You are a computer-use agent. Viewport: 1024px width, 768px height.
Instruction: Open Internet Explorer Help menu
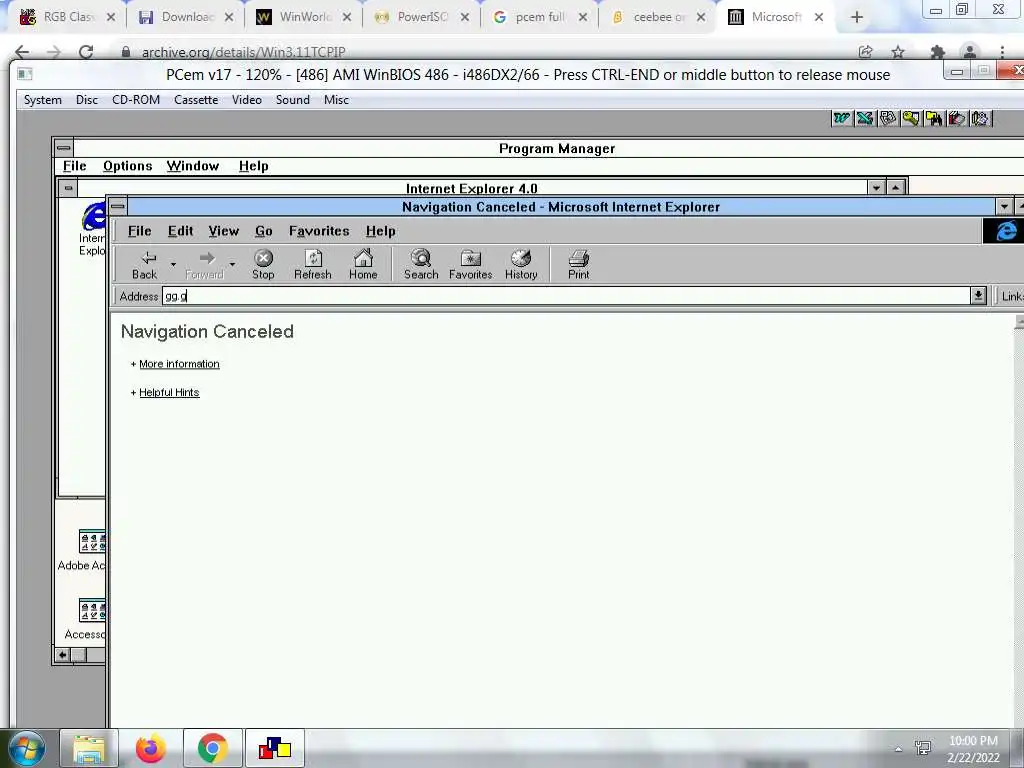pos(381,231)
